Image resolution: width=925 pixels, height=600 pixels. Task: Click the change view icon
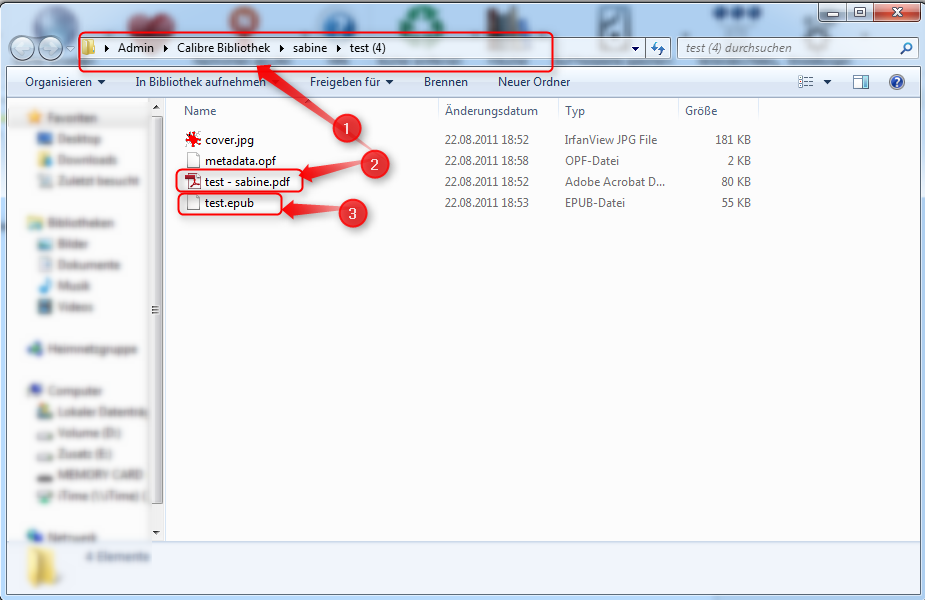[x=806, y=82]
